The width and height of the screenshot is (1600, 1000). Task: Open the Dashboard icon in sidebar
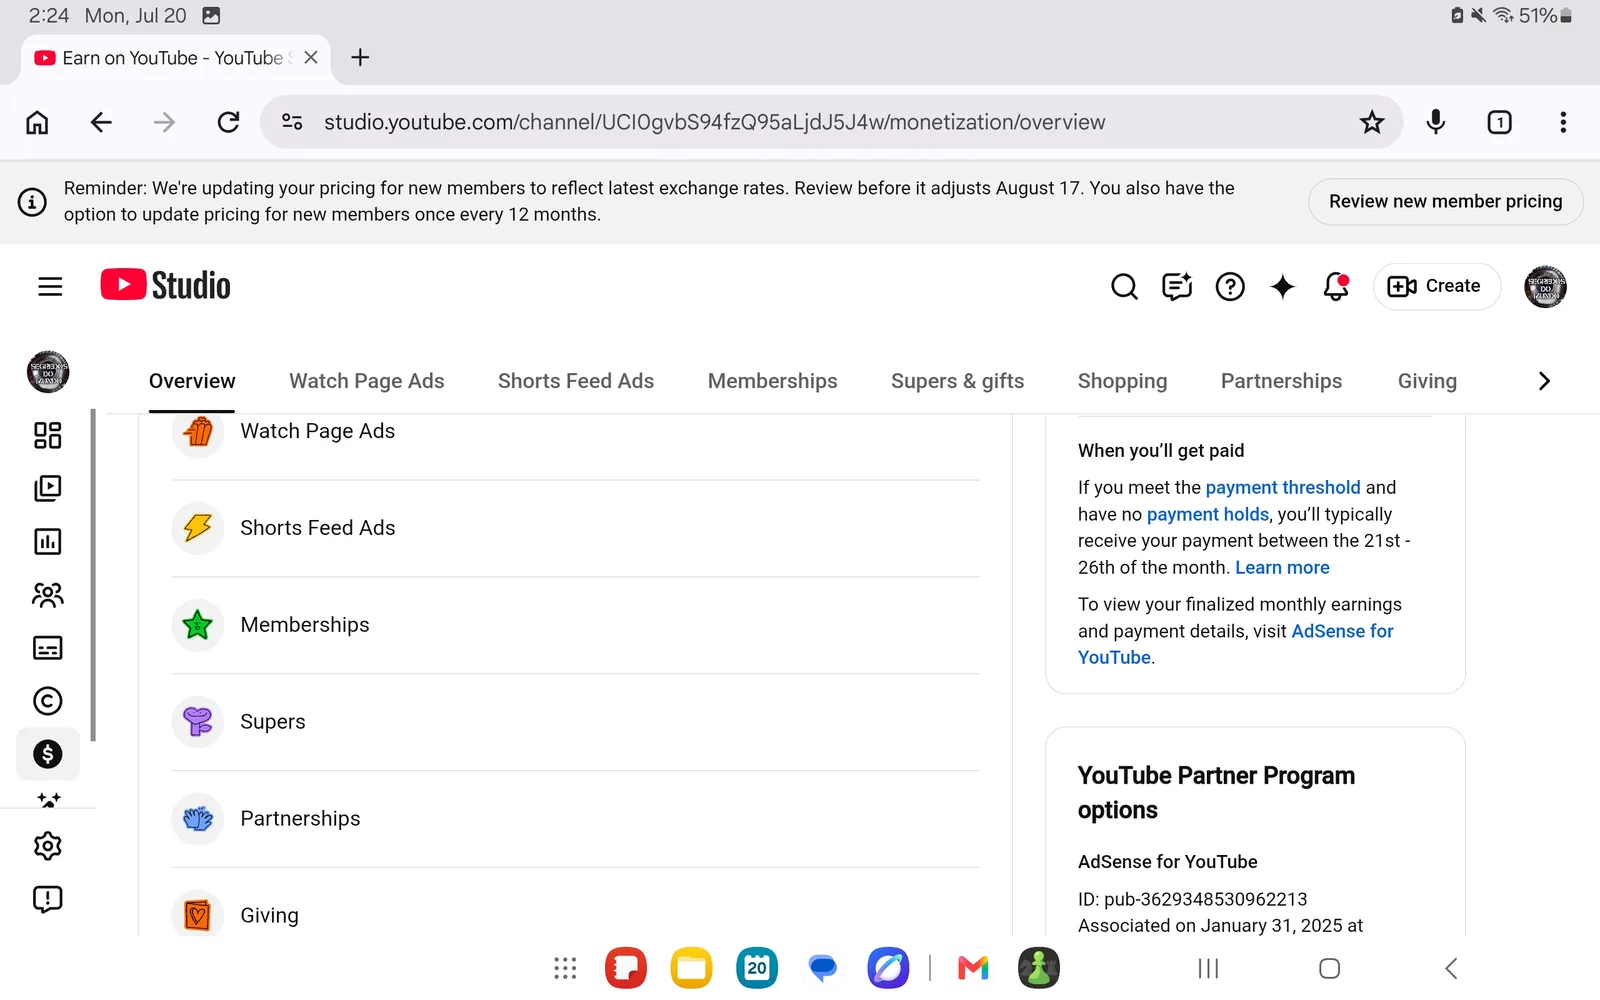pos(47,435)
